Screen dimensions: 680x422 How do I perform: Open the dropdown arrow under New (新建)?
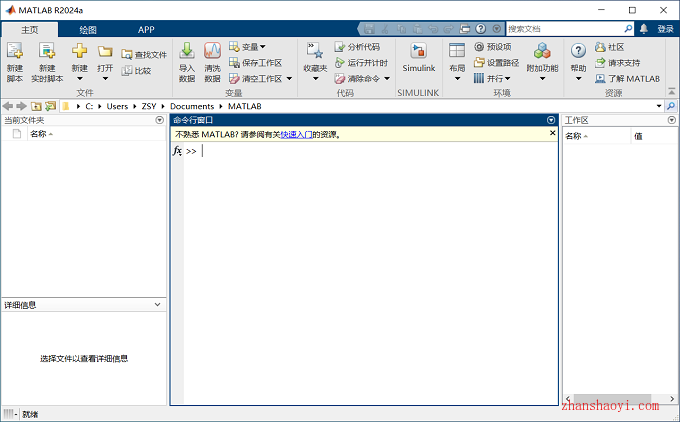[79, 79]
